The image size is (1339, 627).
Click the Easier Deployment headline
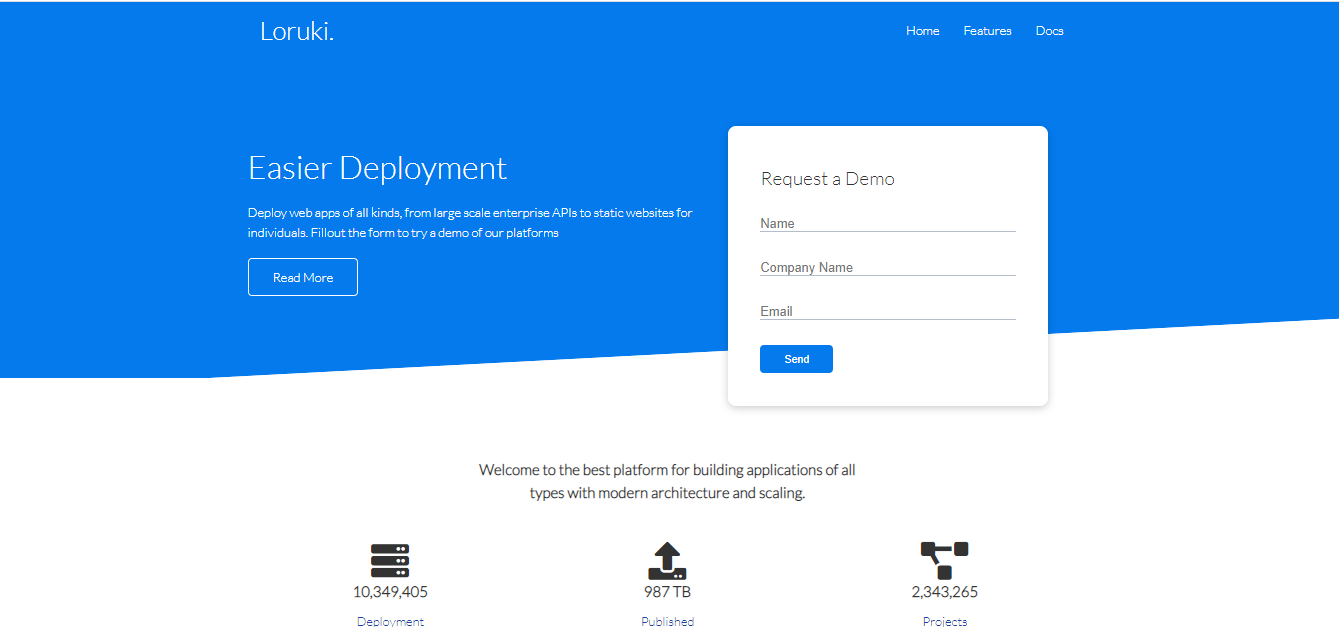click(377, 167)
